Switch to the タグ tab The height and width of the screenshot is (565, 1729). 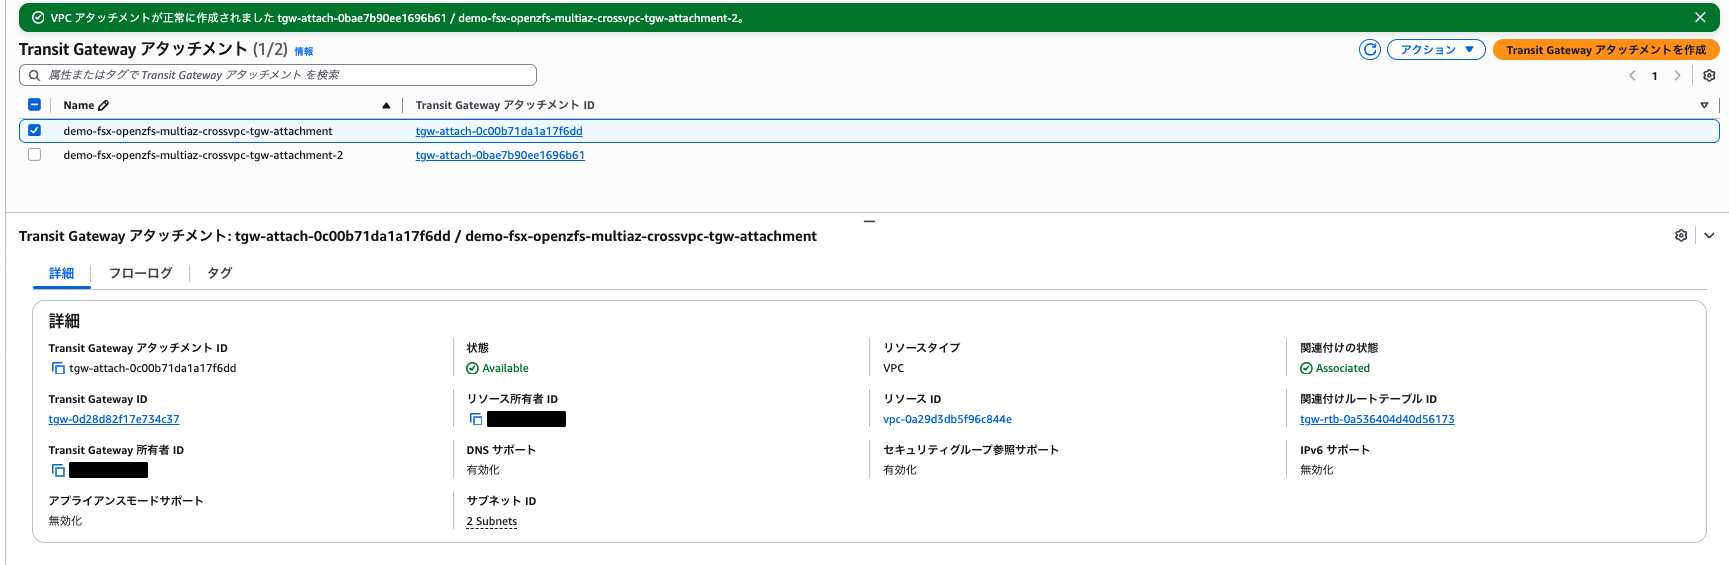pyautogui.click(x=219, y=273)
